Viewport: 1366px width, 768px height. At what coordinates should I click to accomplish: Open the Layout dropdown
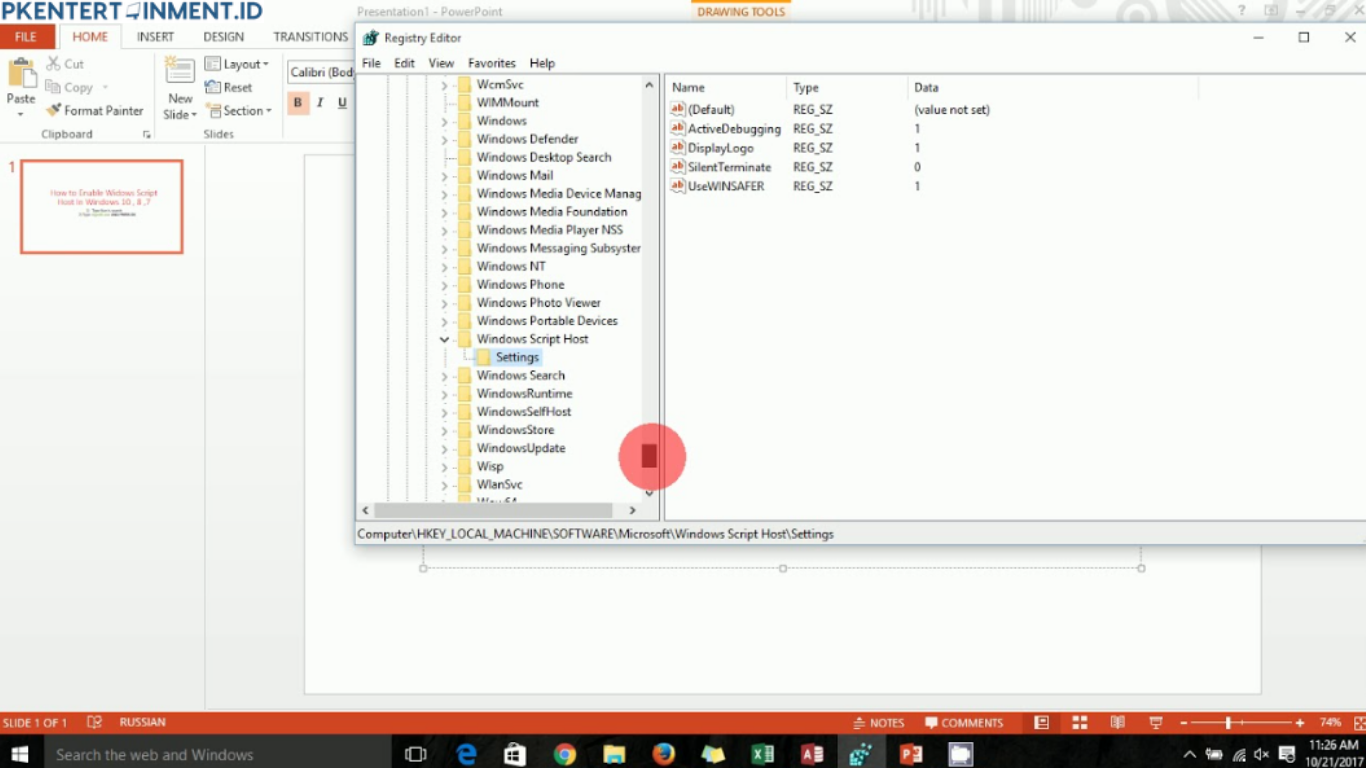238,63
